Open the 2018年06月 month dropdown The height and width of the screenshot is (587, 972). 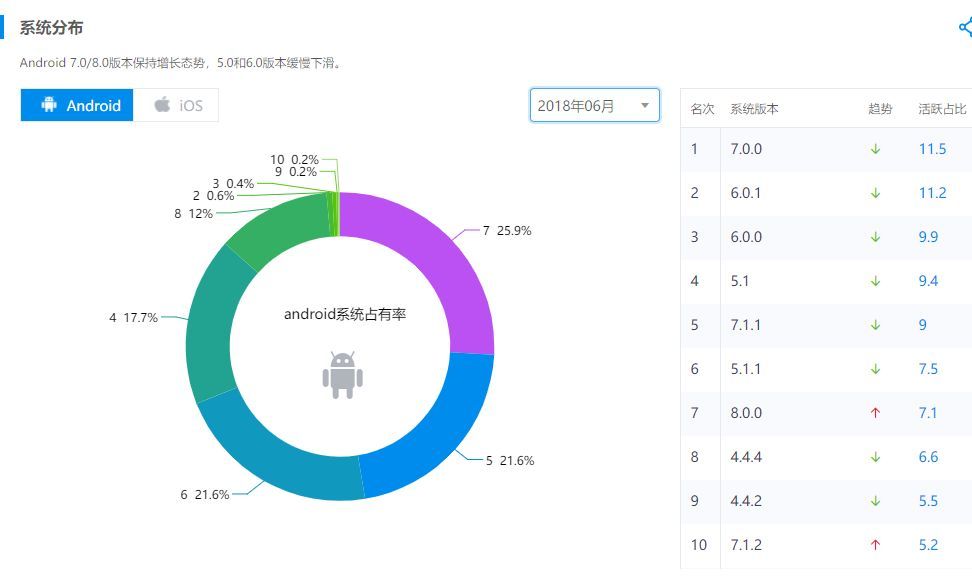(594, 105)
